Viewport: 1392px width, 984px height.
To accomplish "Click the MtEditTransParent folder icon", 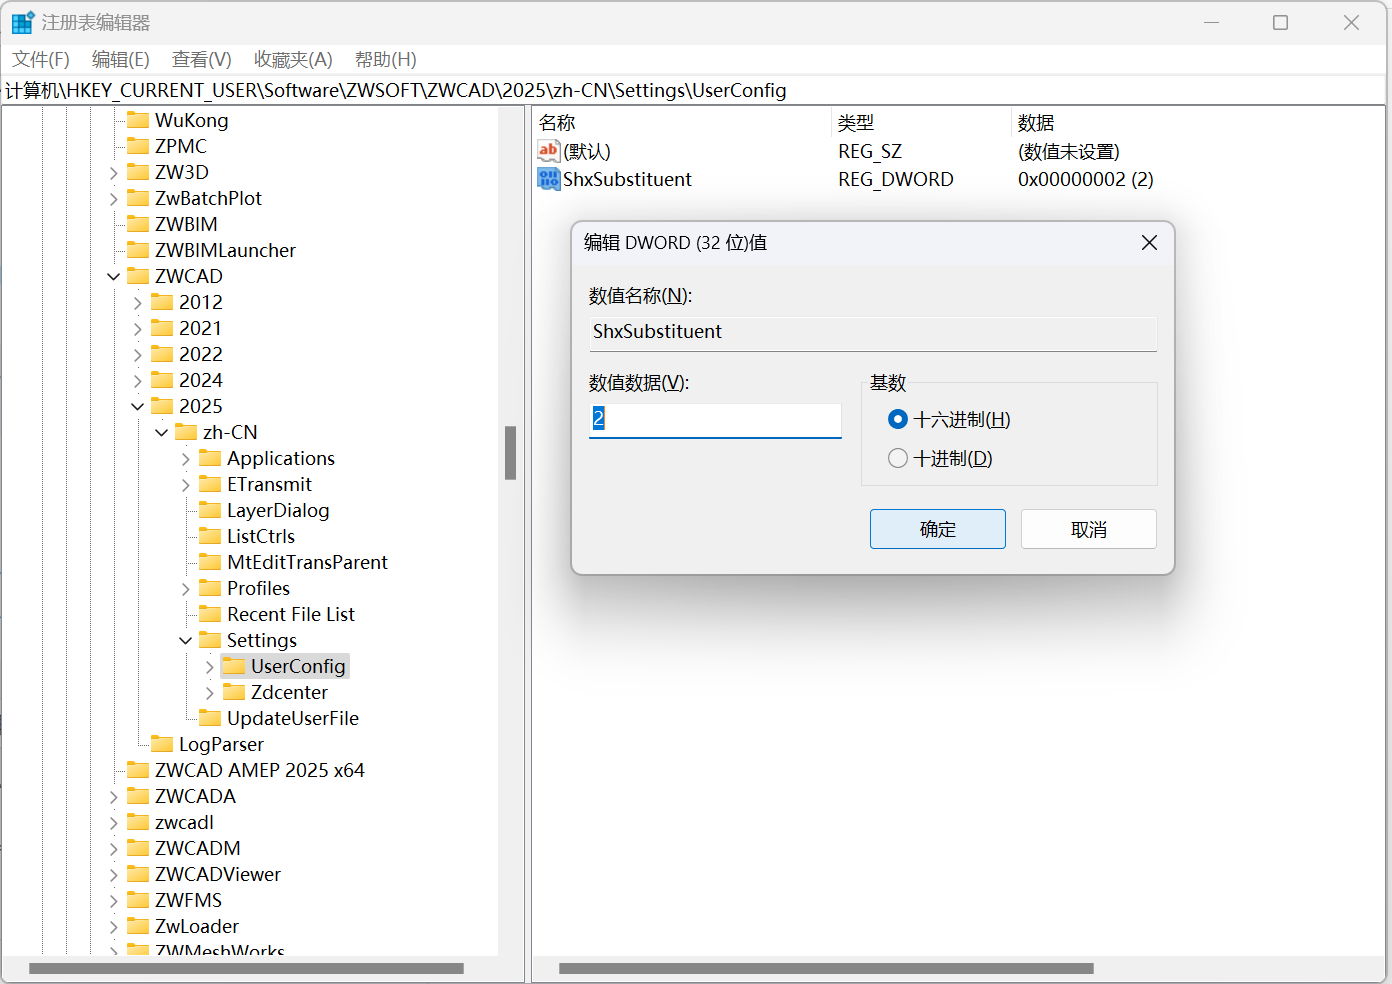I will (x=210, y=562).
